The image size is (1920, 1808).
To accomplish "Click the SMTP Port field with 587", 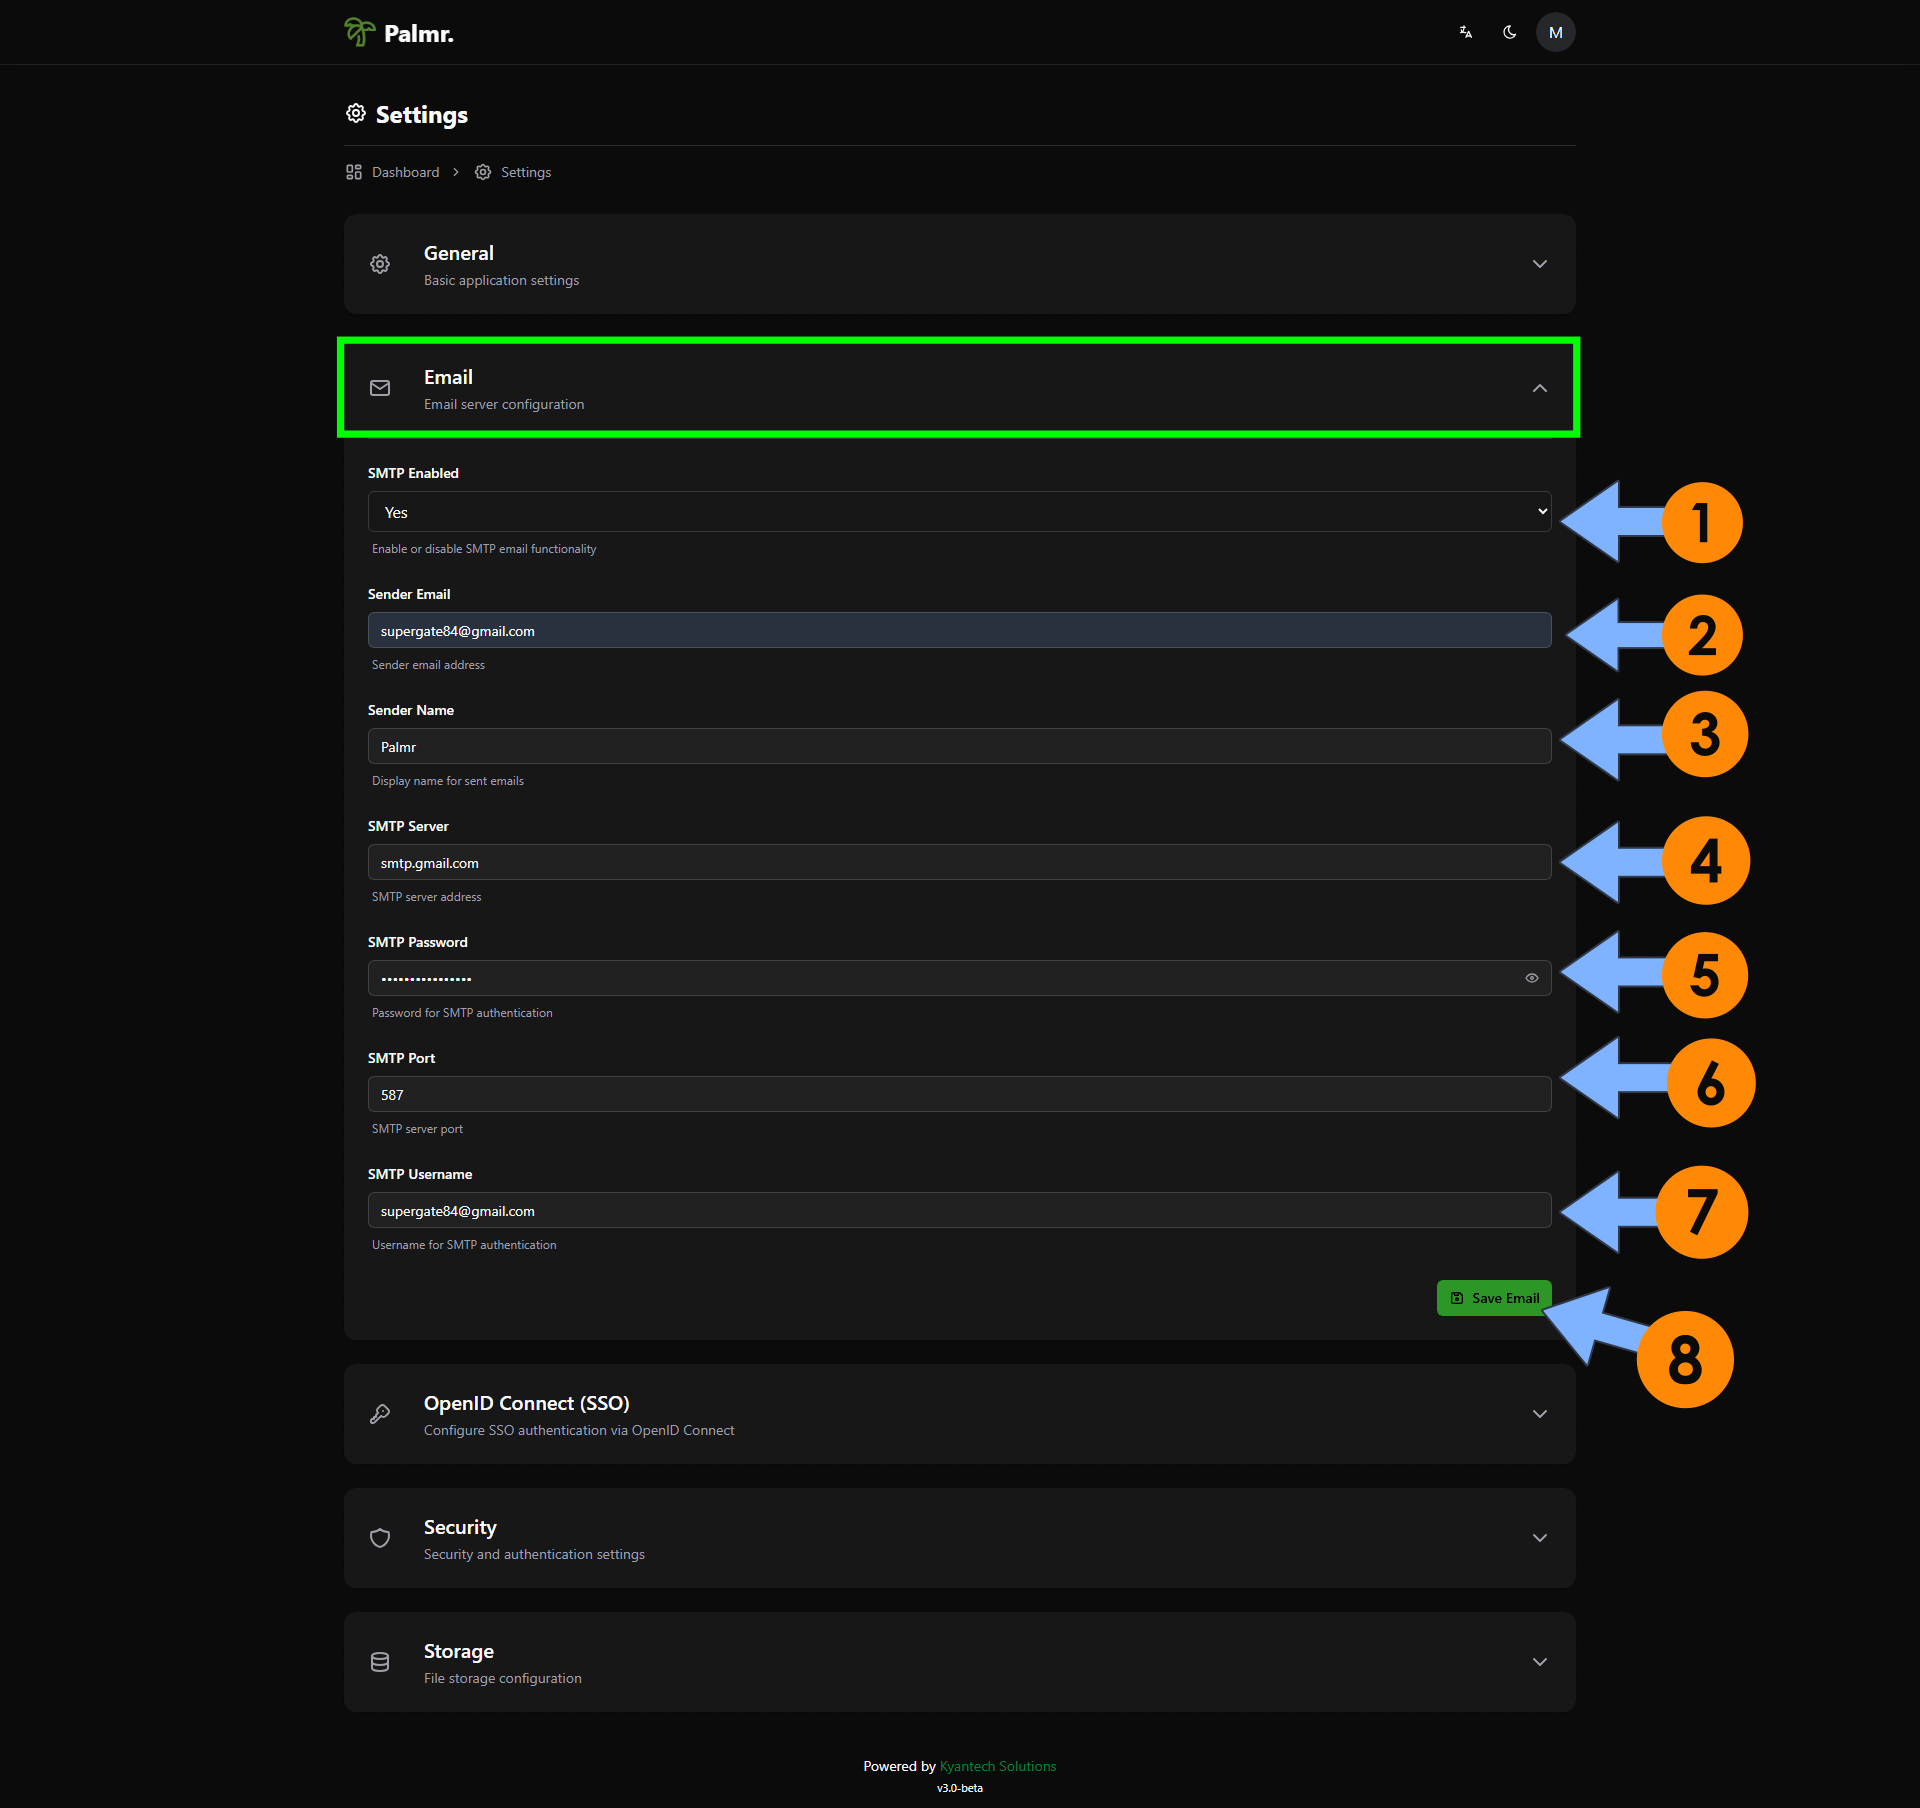I will coord(960,1094).
